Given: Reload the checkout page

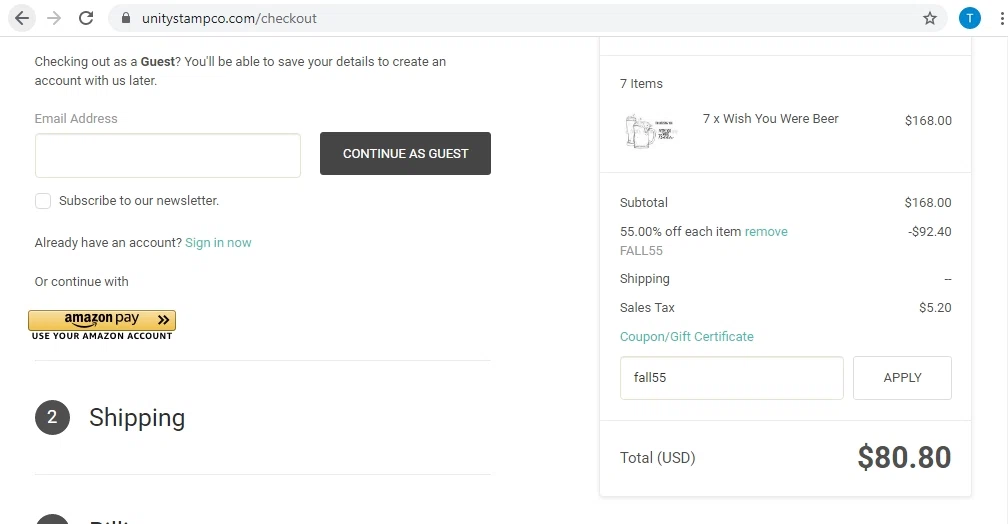Looking at the screenshot, I should [86, 18].
